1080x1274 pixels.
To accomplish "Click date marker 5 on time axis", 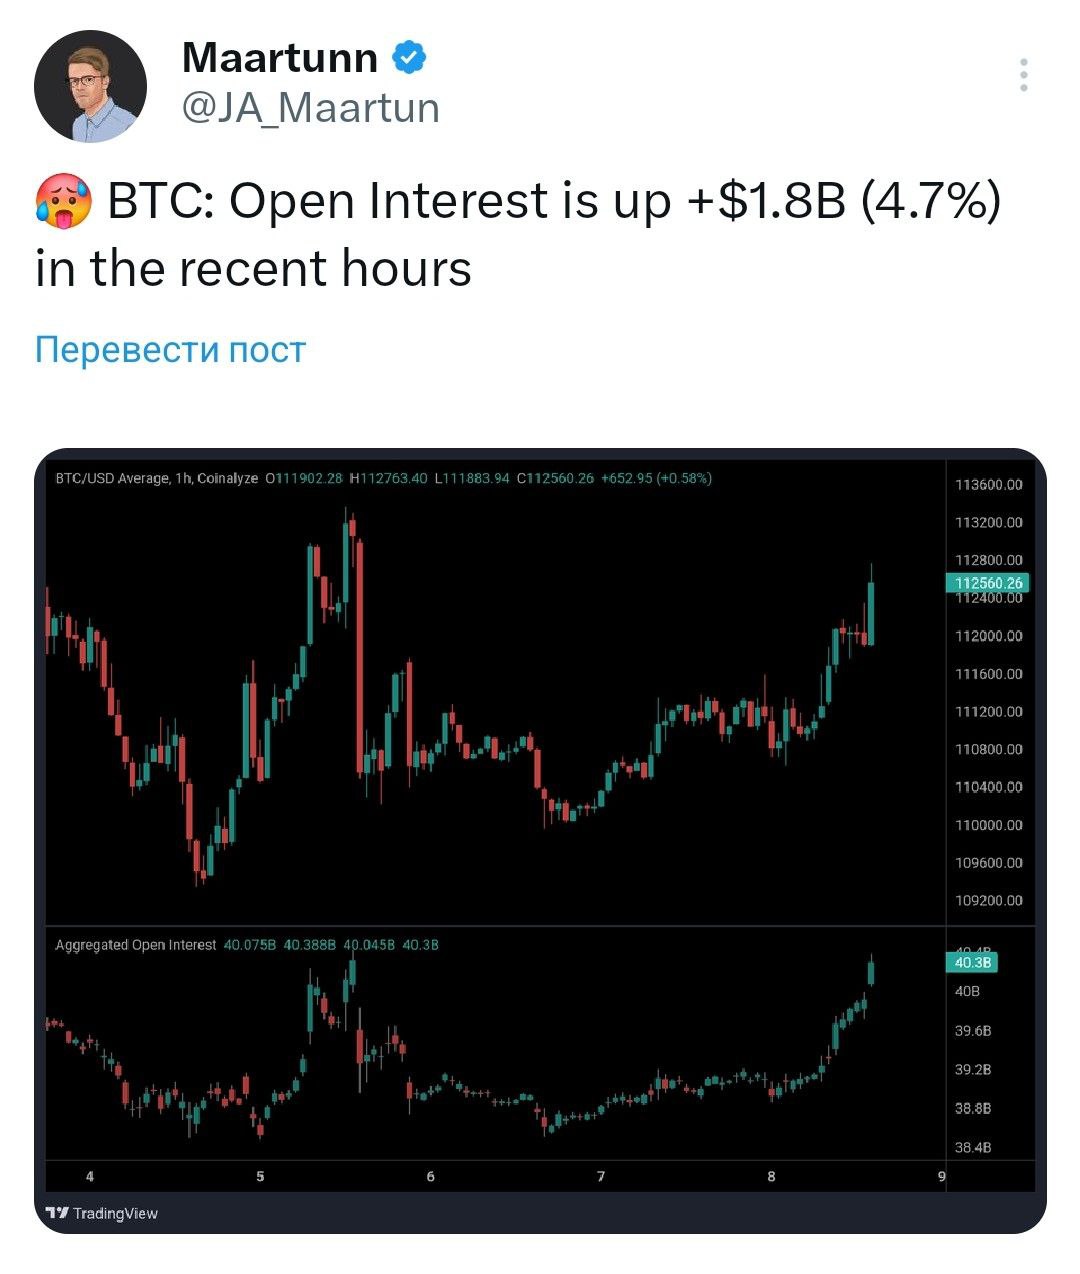I will pyautogui.click(x=260, y=1176).
